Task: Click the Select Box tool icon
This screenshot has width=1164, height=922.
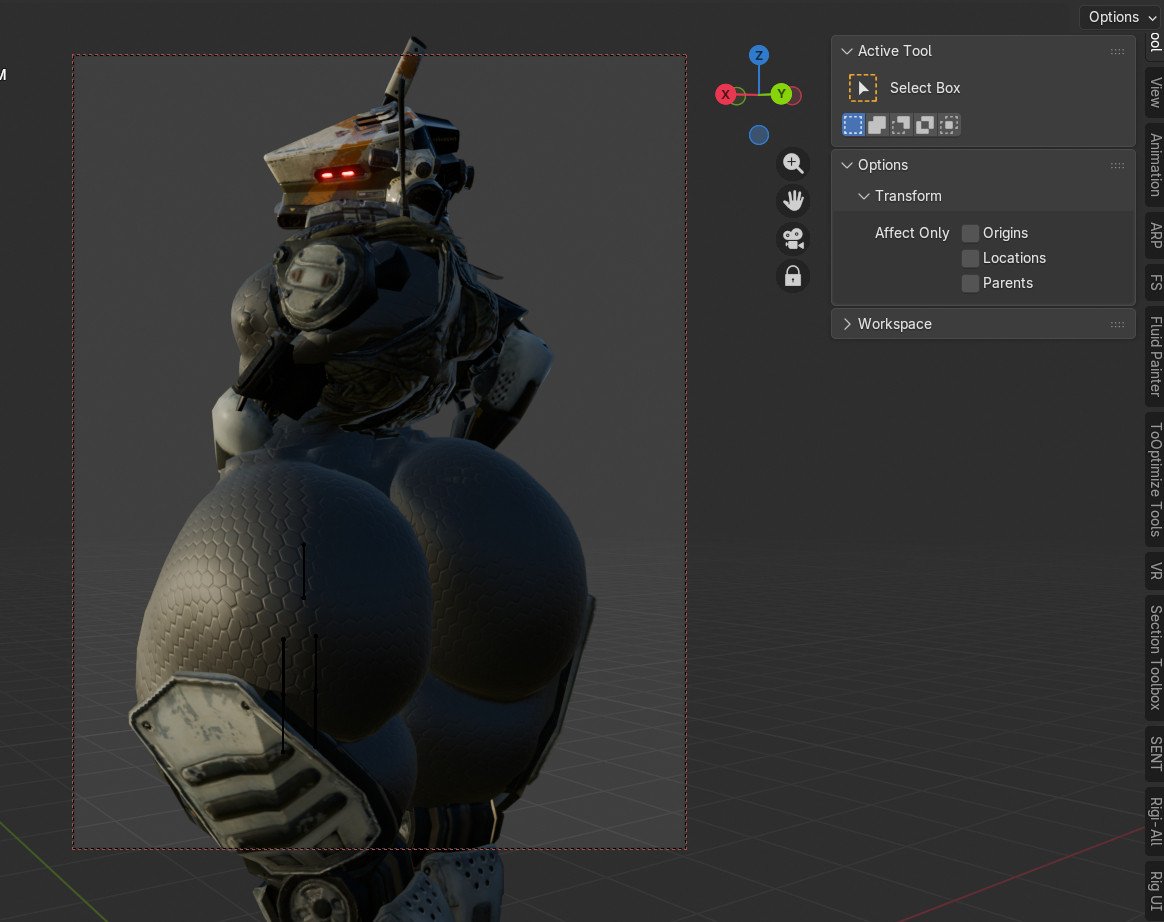Action: click(x=863, y=88)
